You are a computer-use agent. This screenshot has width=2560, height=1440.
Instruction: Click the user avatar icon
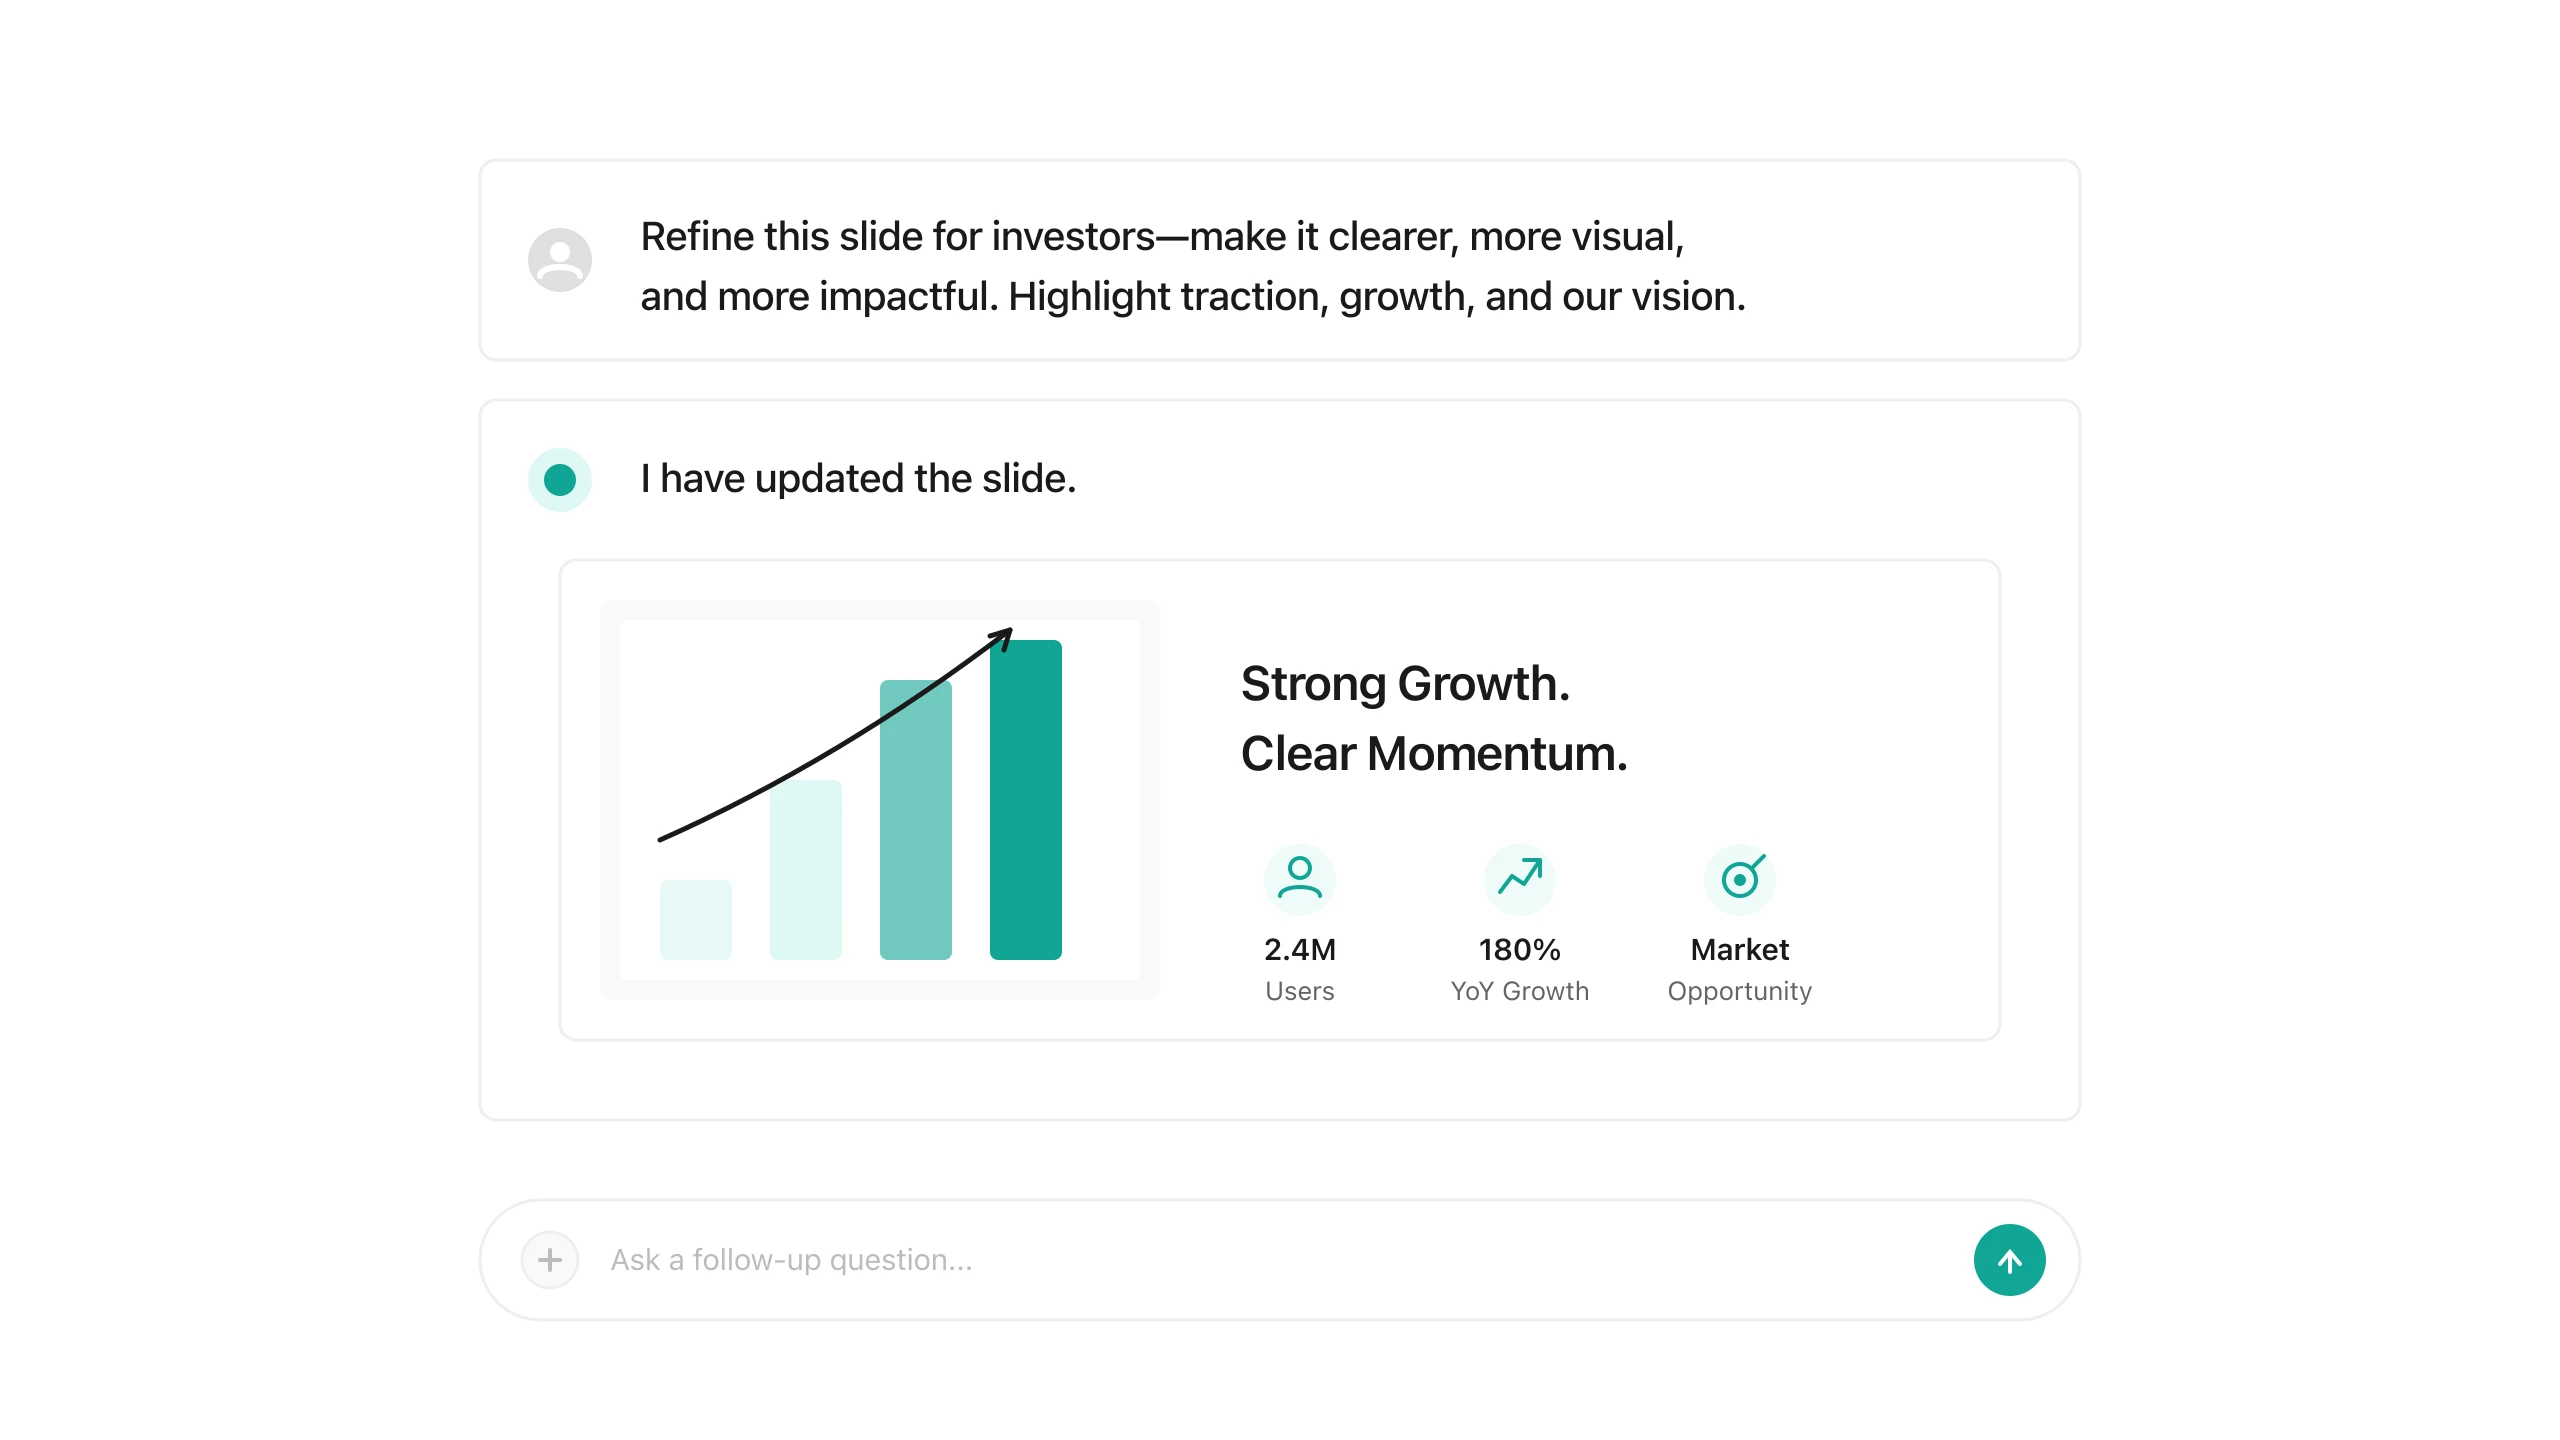(559, 260)
